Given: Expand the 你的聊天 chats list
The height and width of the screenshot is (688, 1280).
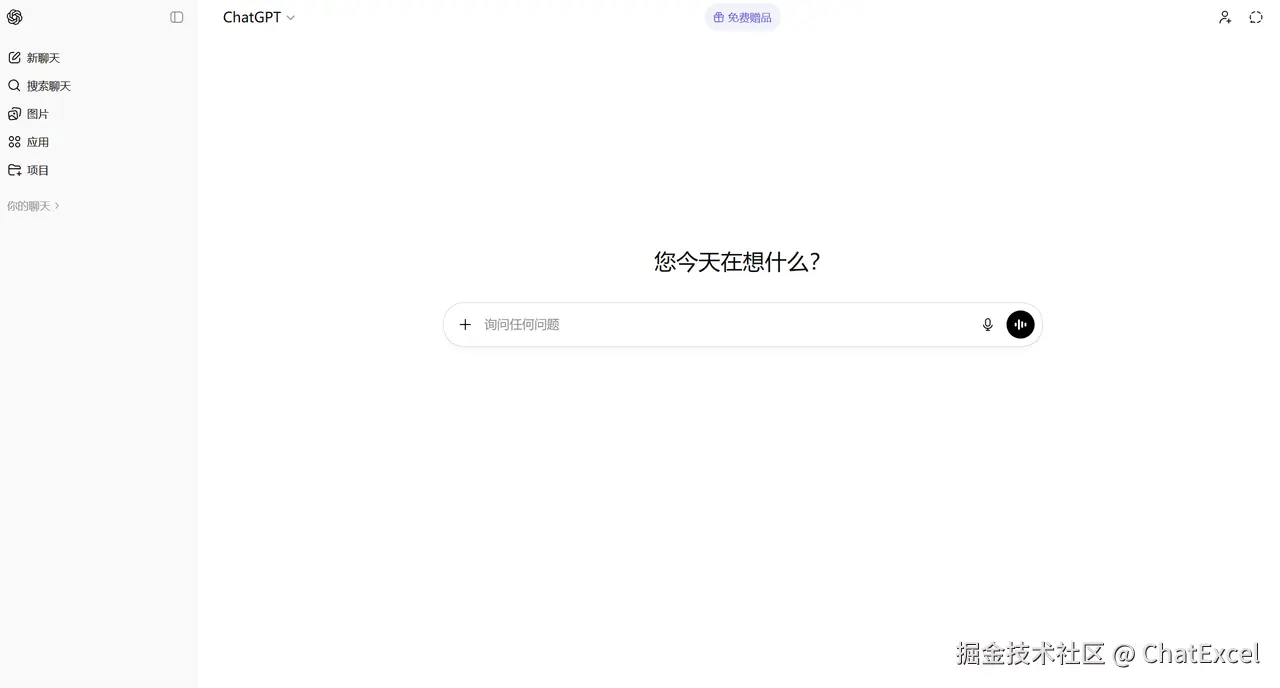Looking at the screenshot, I should pyautogui.click(x=33, y=206).
